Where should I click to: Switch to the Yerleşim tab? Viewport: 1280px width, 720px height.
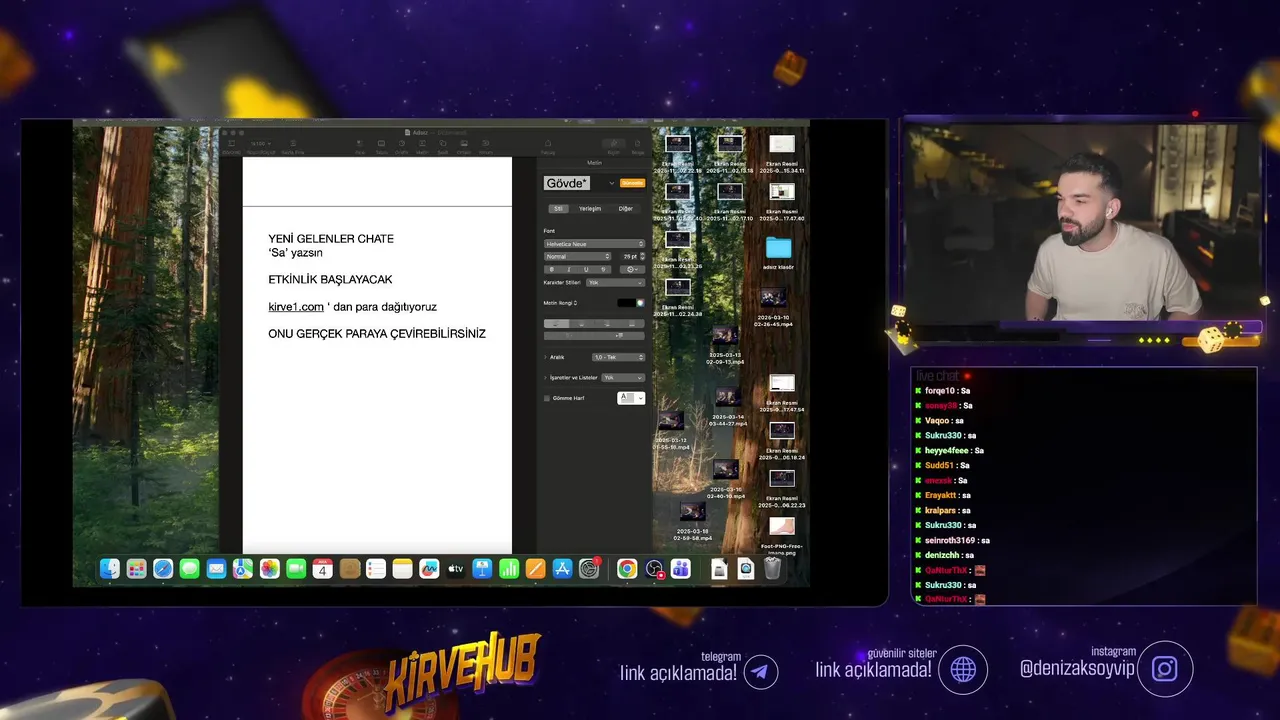[x=590, y=208]
